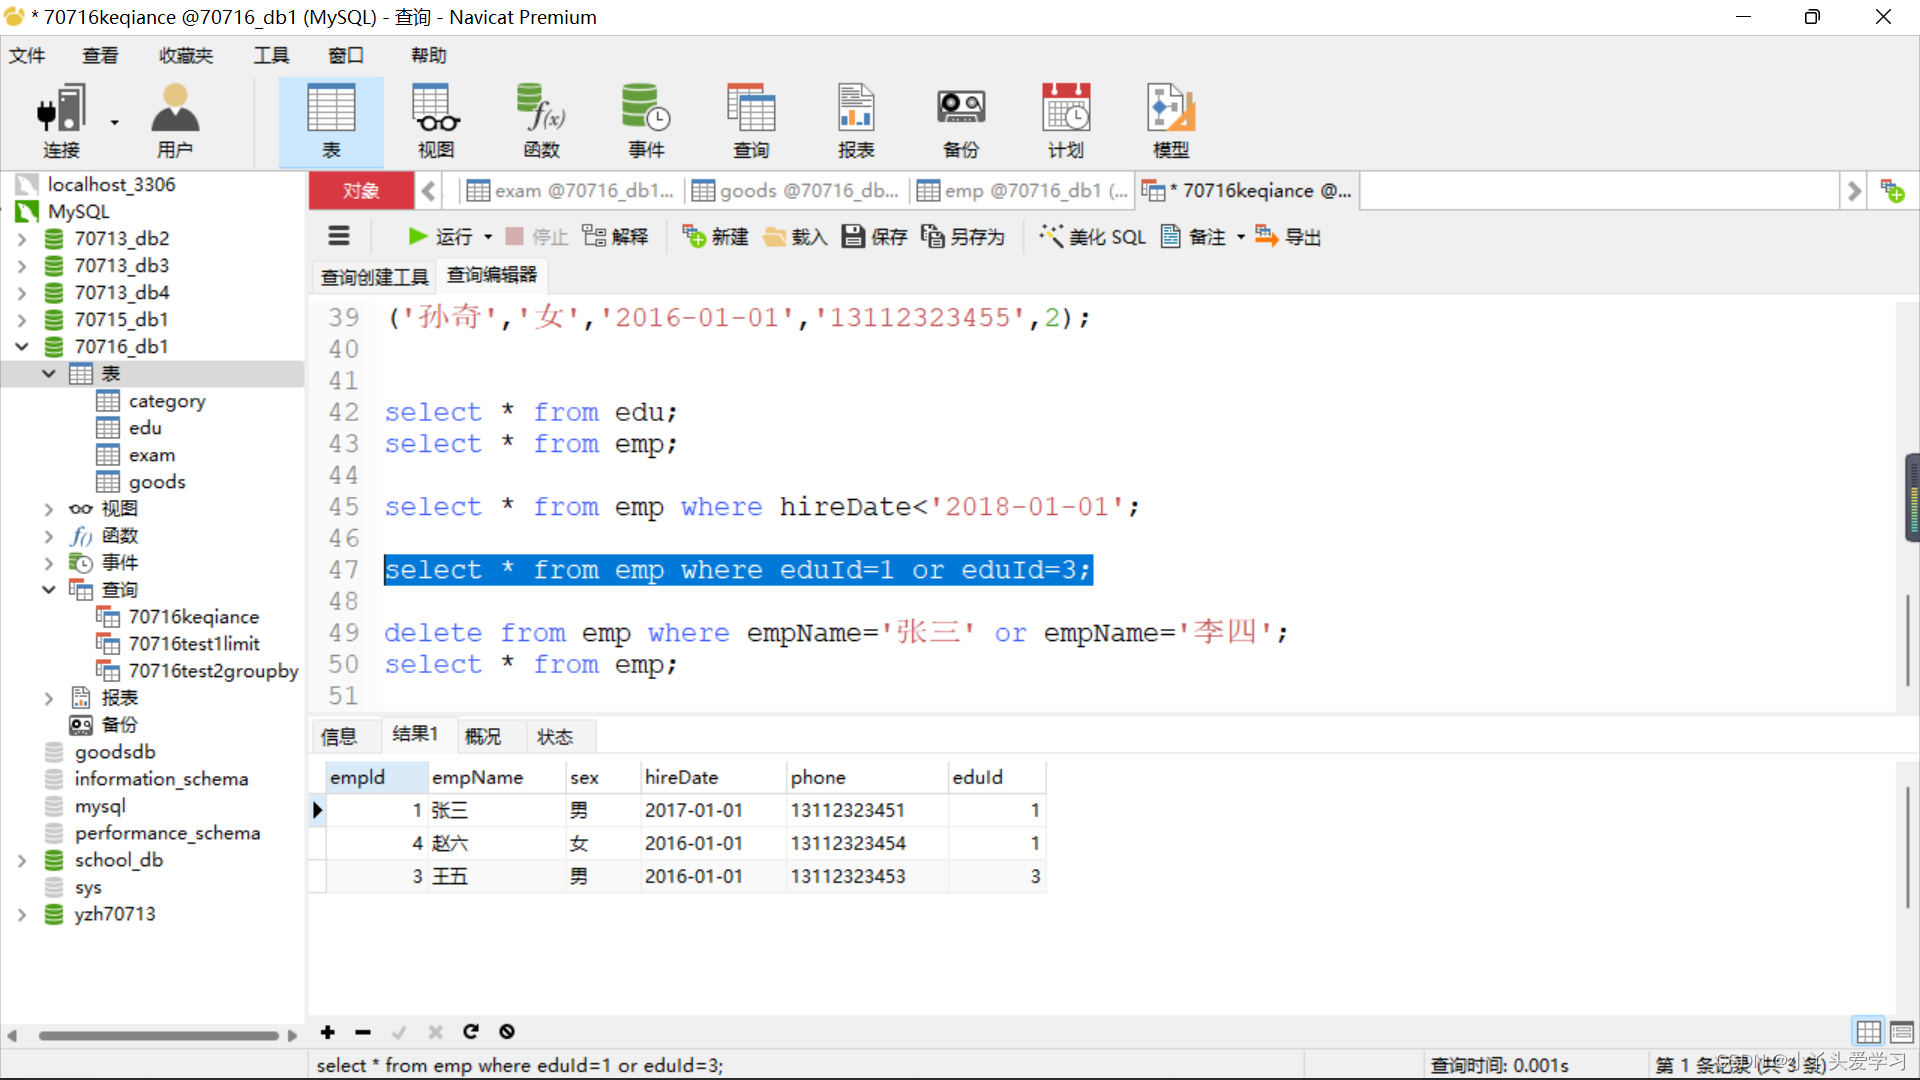Open the 工具 menu

click(x=271, y=55)
